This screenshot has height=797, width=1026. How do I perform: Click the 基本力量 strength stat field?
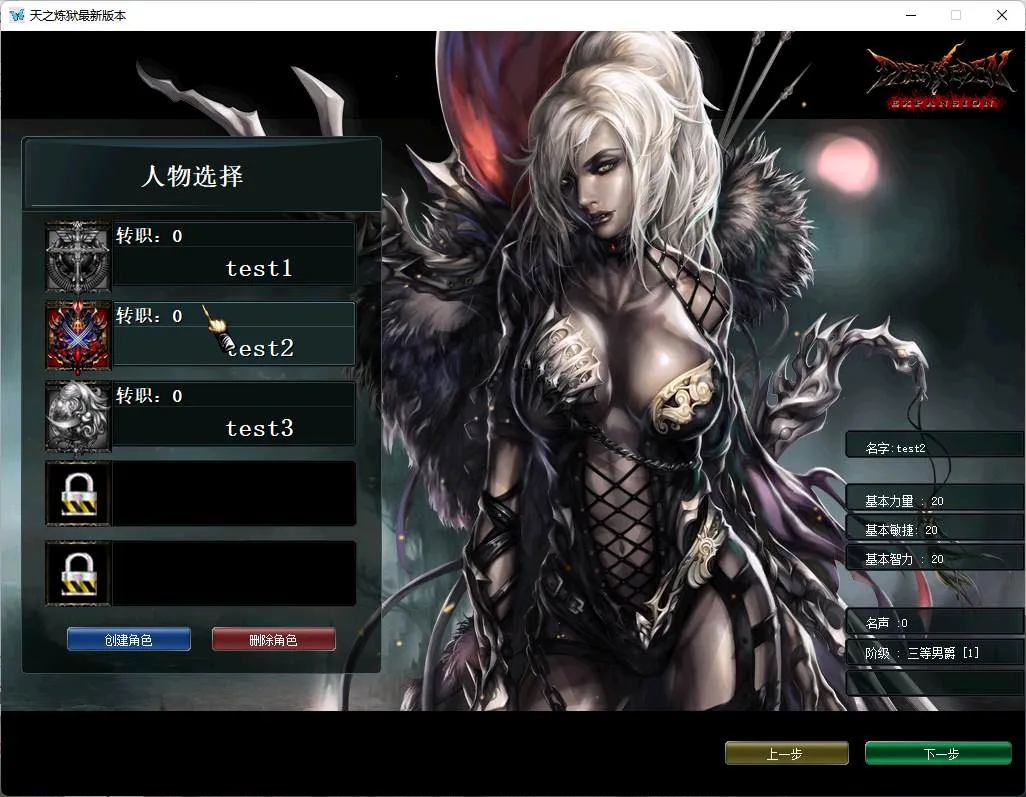934,500
